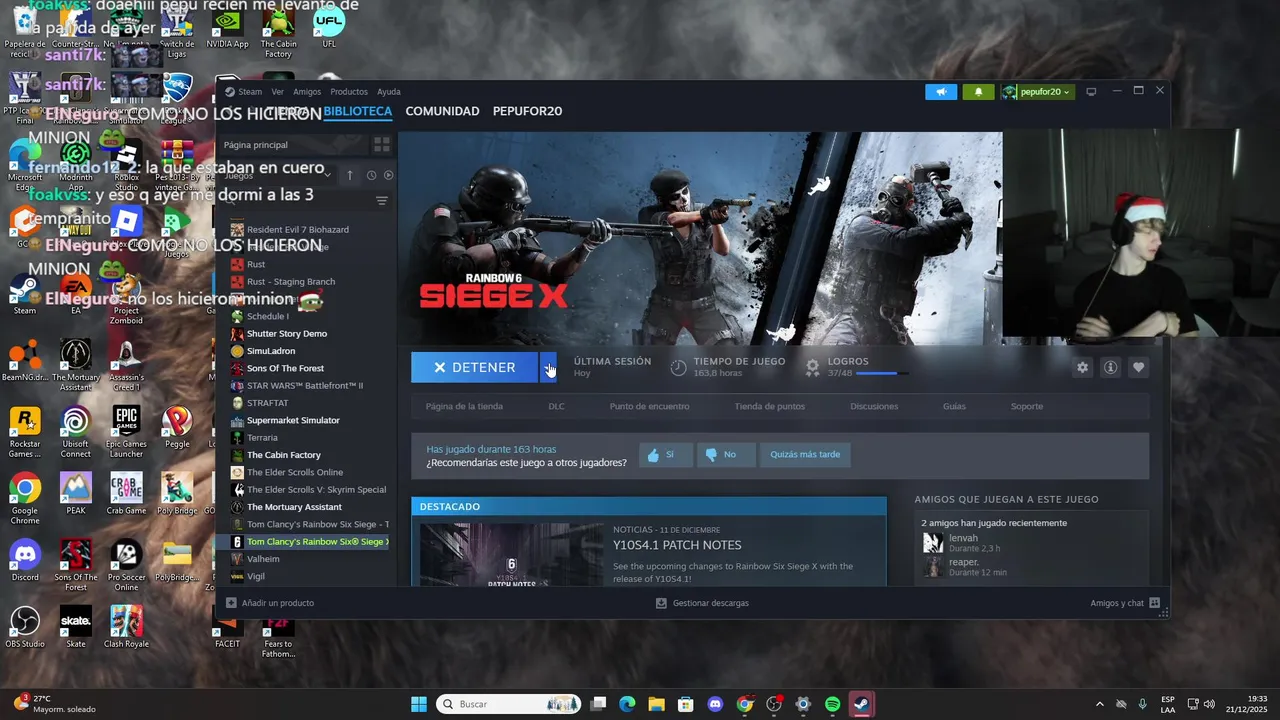Image resolution: width=1280 pixels, height=720 pixels.
Task: Open Discusiones link
Action: click(x=874, y=406)
